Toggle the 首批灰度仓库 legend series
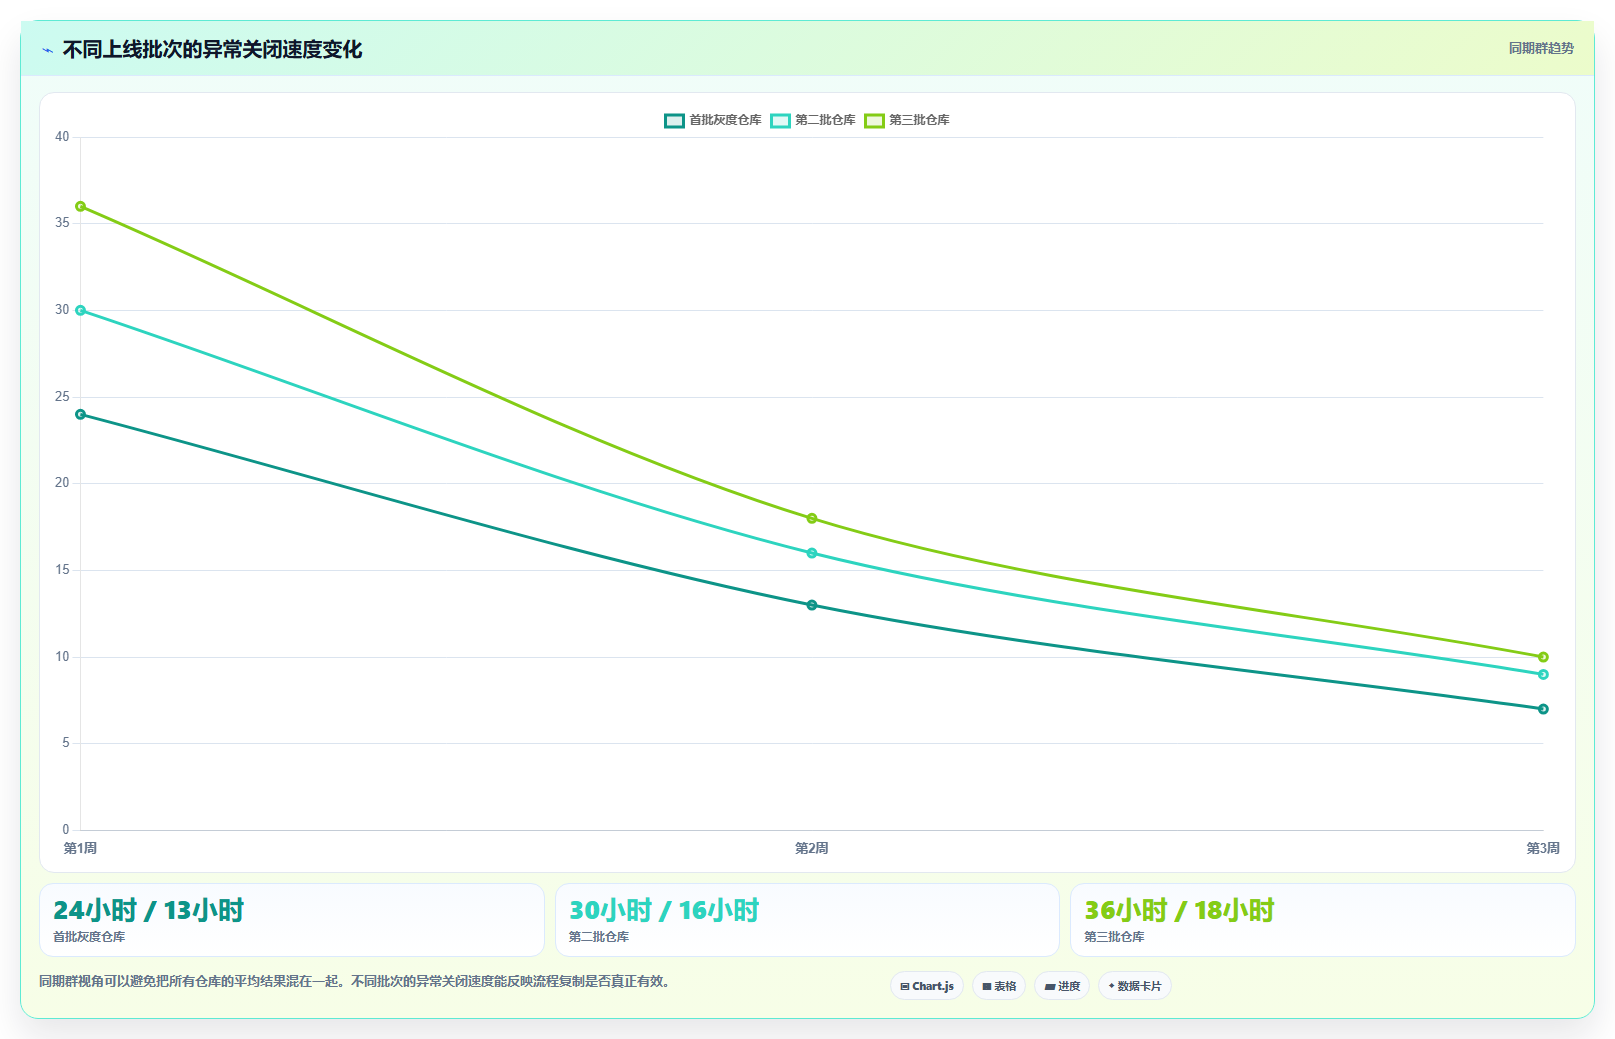1615x1039 pixels. (713, 120)
